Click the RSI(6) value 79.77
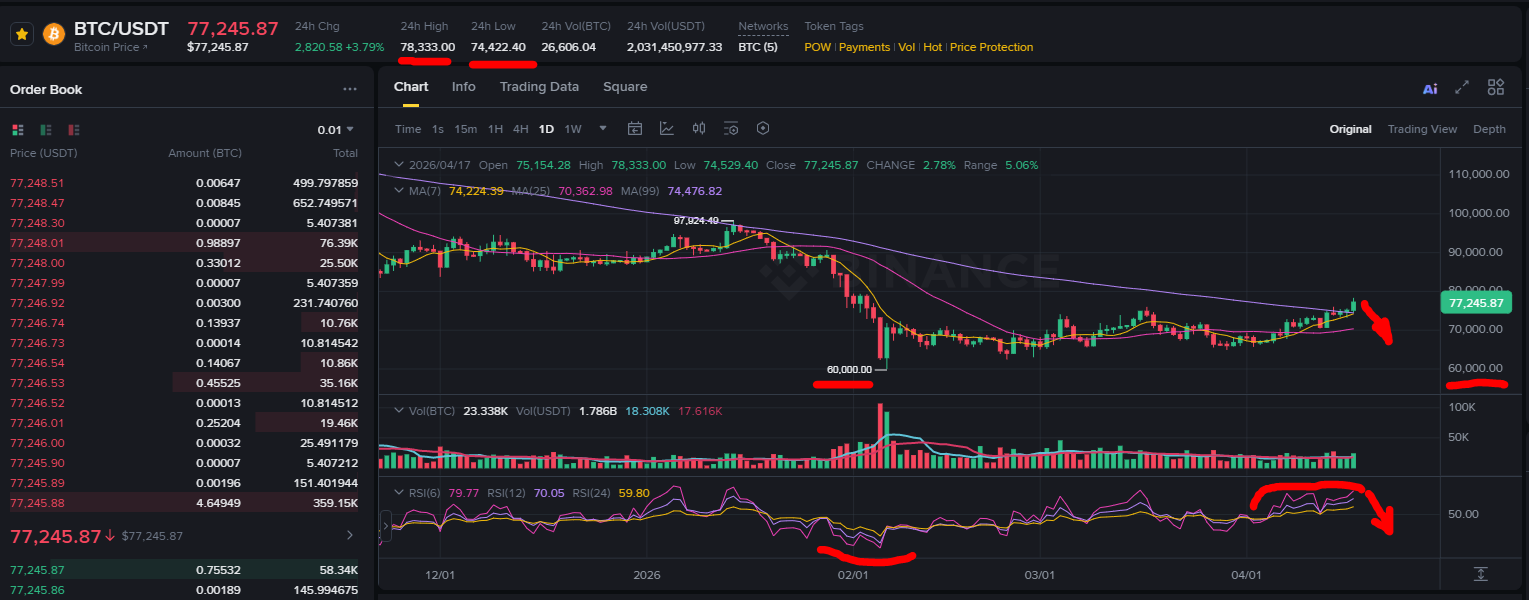Viewport: 1529px width, 600px height. [x=464, y=492]
